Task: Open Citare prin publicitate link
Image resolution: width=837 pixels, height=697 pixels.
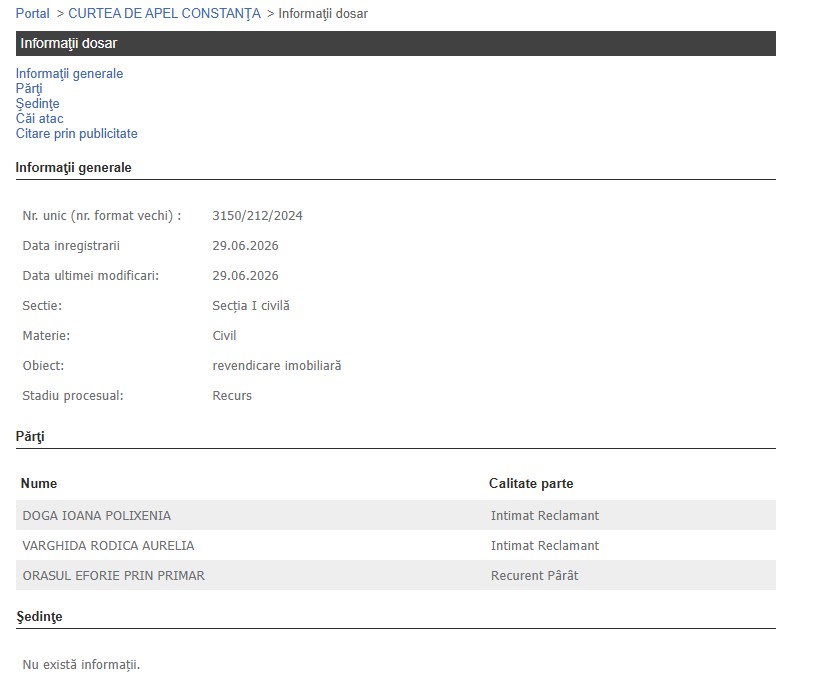Action: point(76,133)
